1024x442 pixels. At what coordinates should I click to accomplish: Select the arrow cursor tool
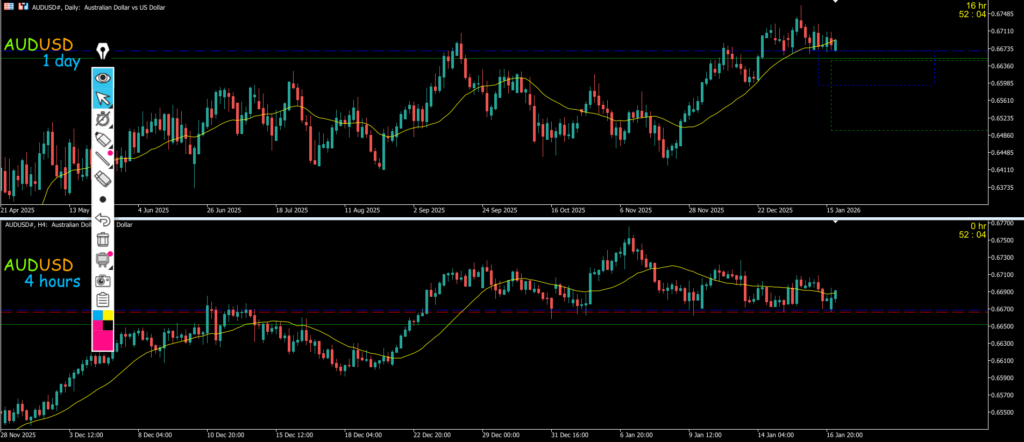pos(103,98)
